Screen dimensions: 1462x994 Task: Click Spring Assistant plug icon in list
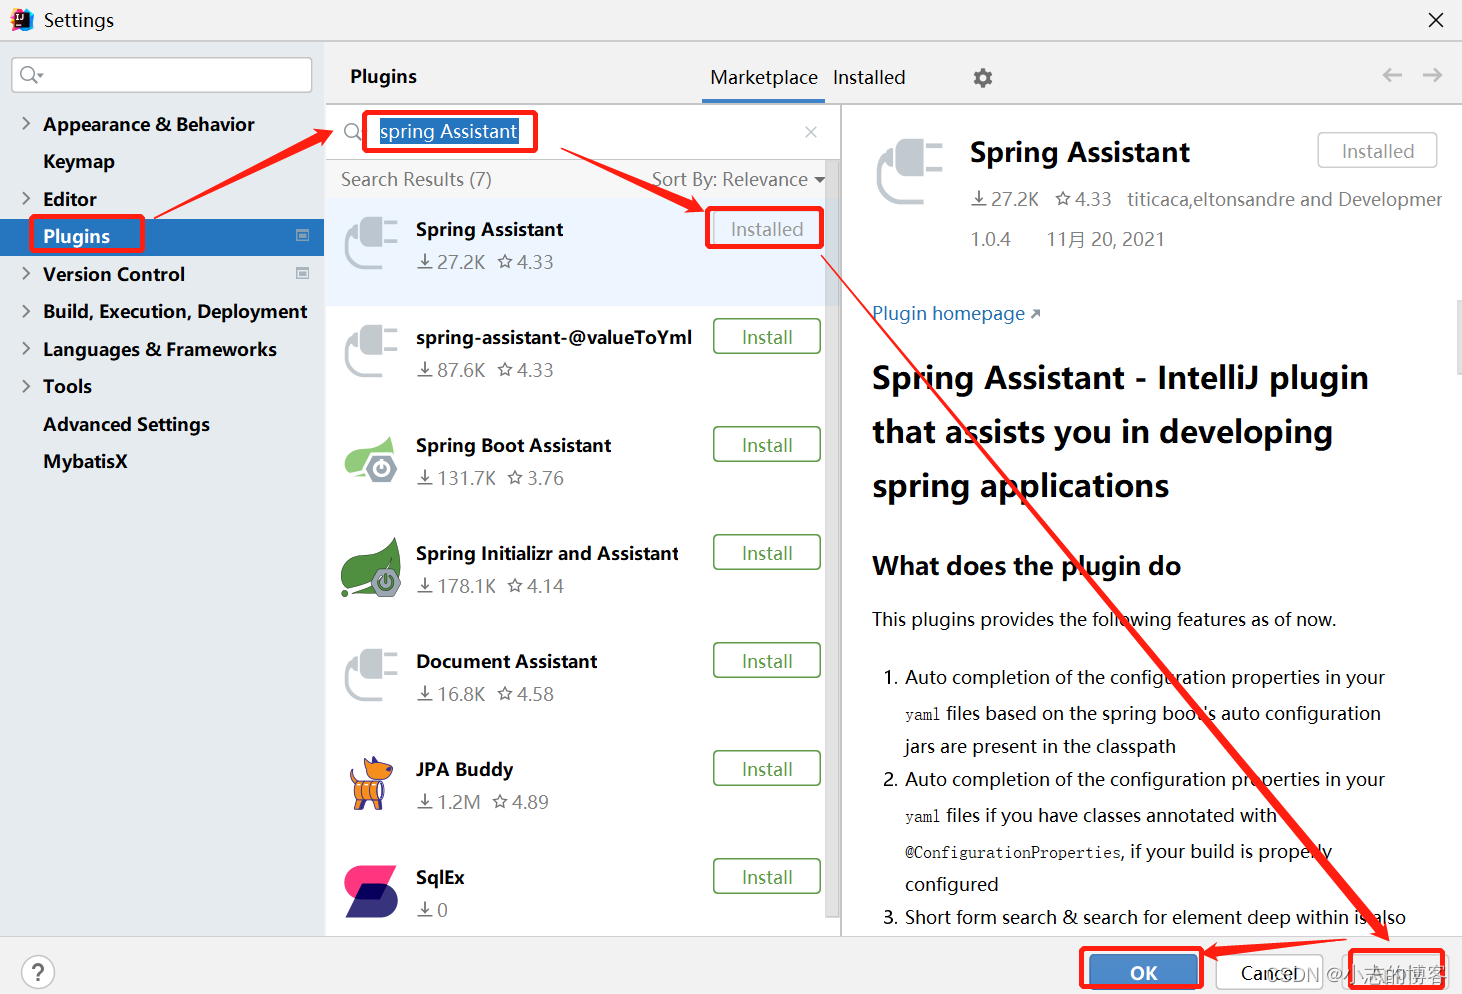tap(371, 244)
